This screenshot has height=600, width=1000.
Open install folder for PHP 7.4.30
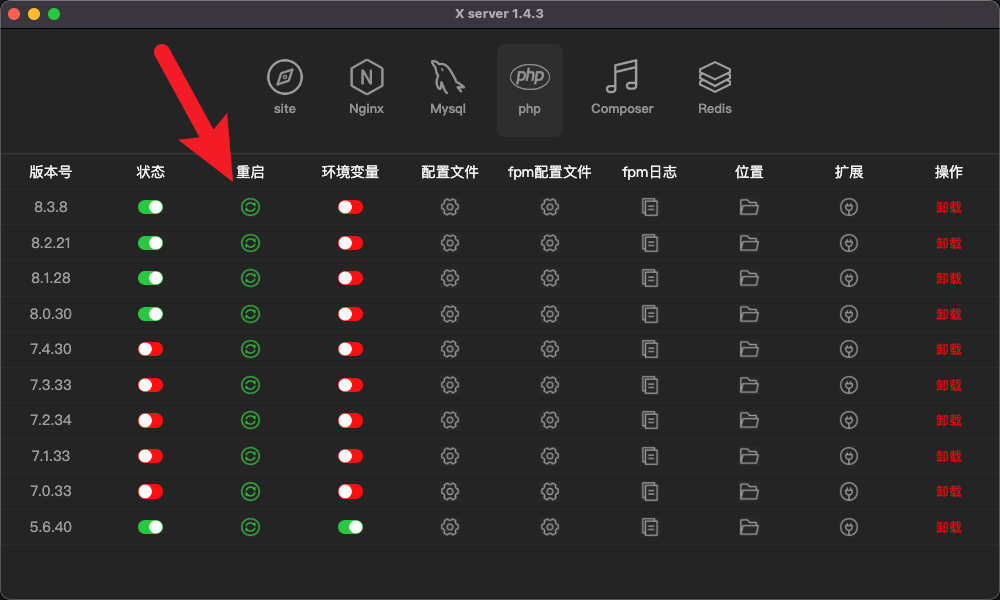pyautogui.click(x=749, y=349)
